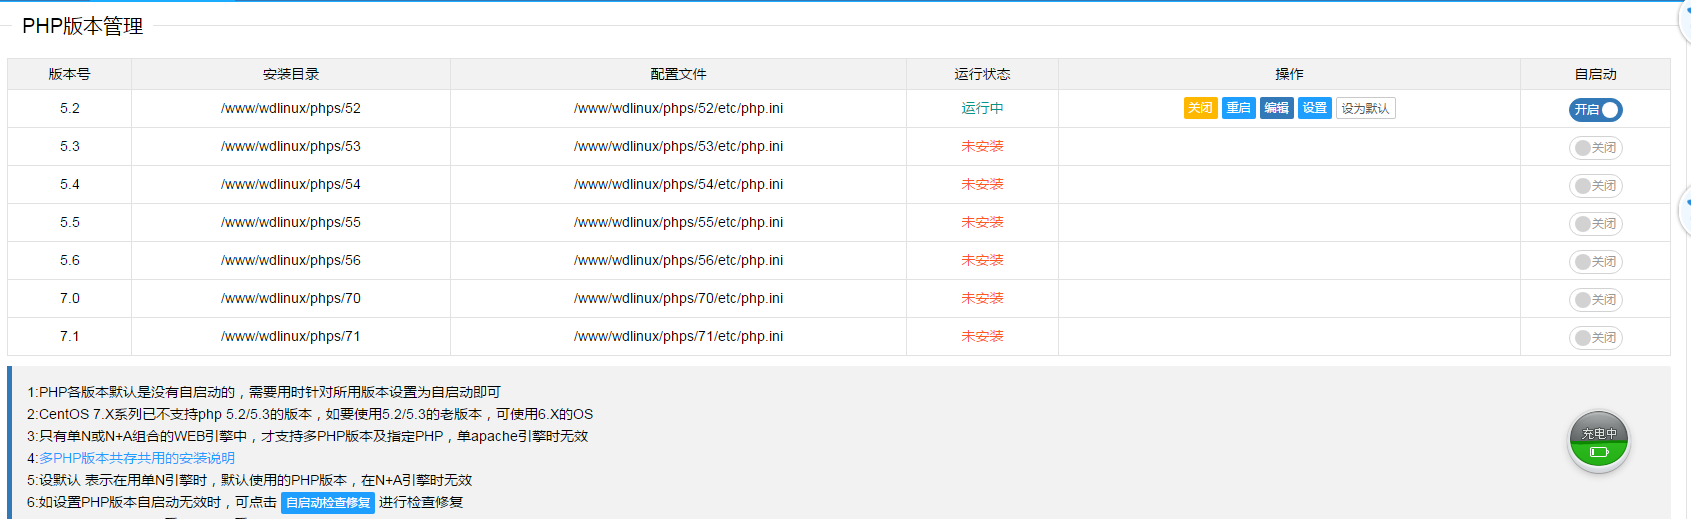This screenshot has height=519, width=1691.
Task: Turn on autostart for PHP 5.5
Action: 1595,224
